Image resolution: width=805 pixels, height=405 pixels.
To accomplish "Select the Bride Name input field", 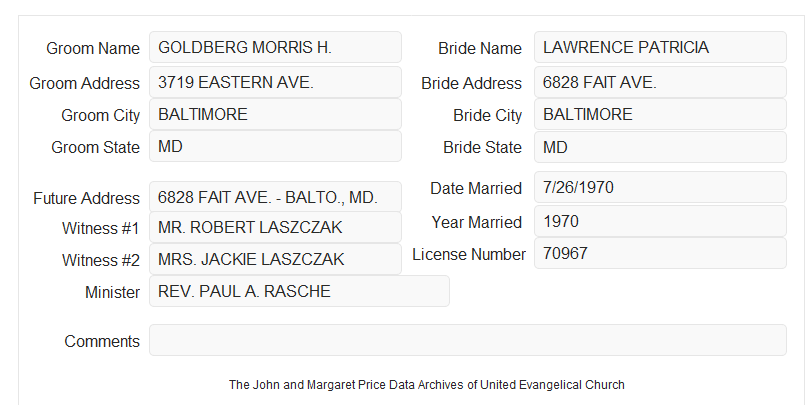I will tap(660, 47).
